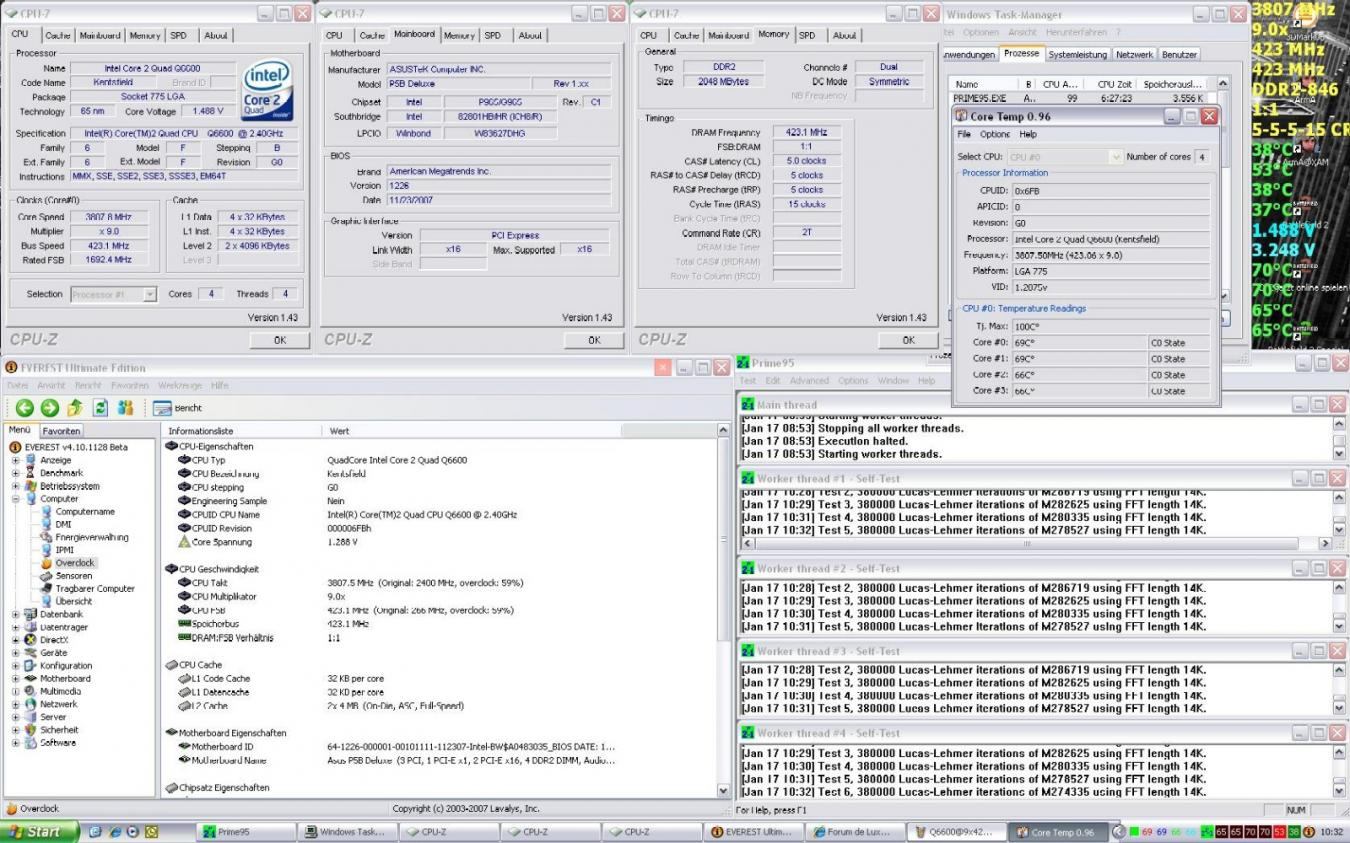Open the File menu in Core Temp
Viewport: 1350px width, 843px height.
964,134
